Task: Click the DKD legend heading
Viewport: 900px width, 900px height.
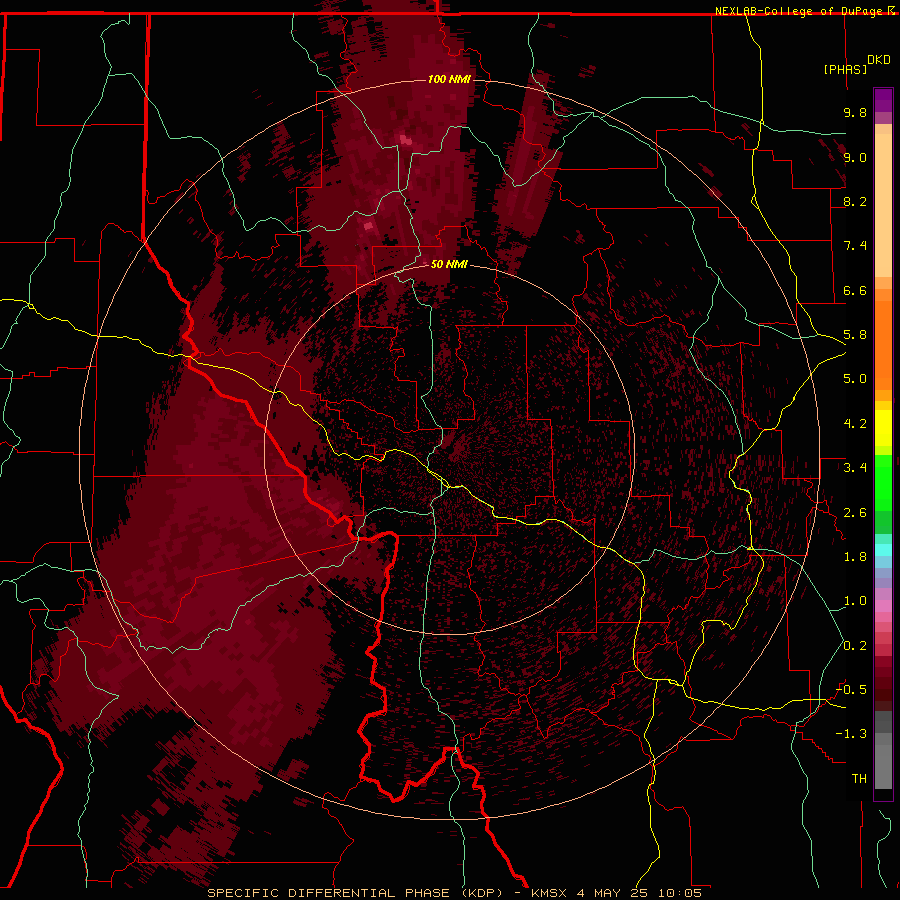Action: point(879,60)
